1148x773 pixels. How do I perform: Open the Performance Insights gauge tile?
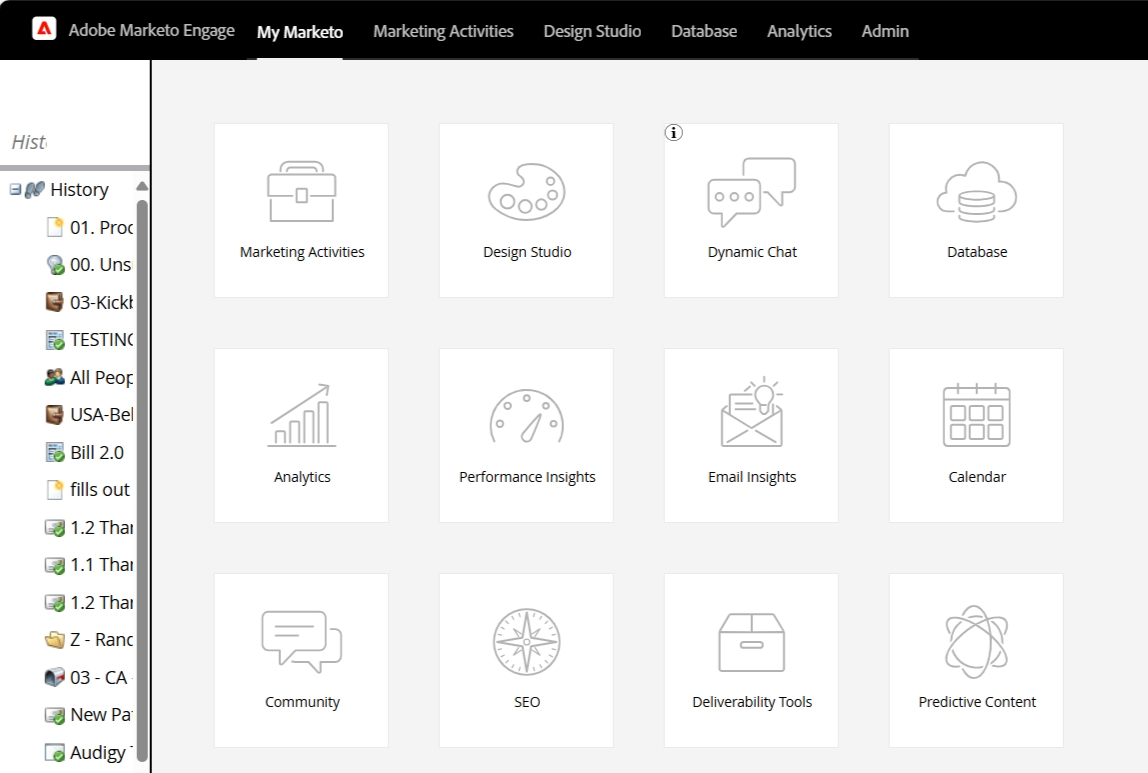tap(526, 436)
